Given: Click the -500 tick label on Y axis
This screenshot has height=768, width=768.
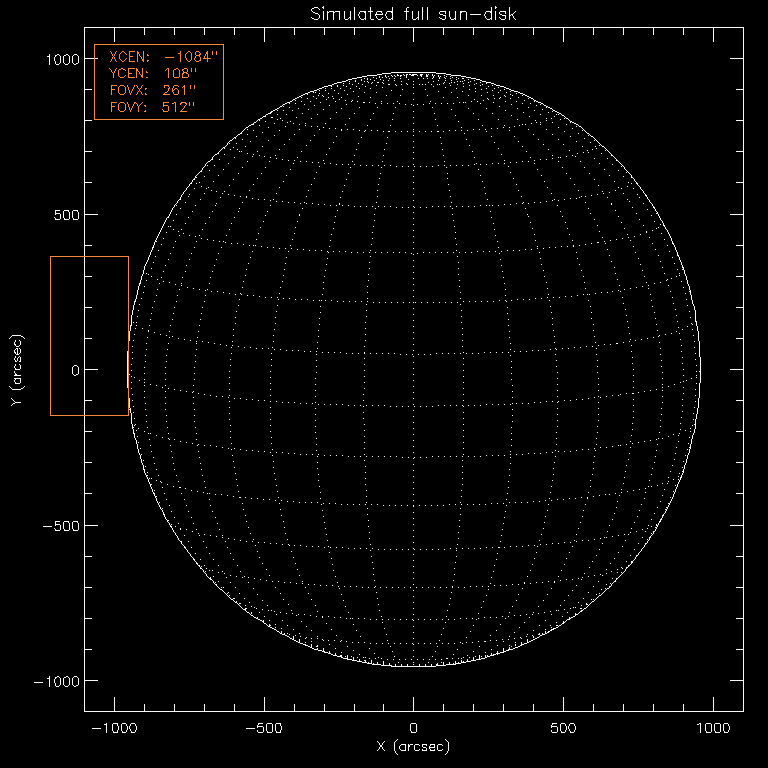Looking at the screenshot, I should pos(60,526).
